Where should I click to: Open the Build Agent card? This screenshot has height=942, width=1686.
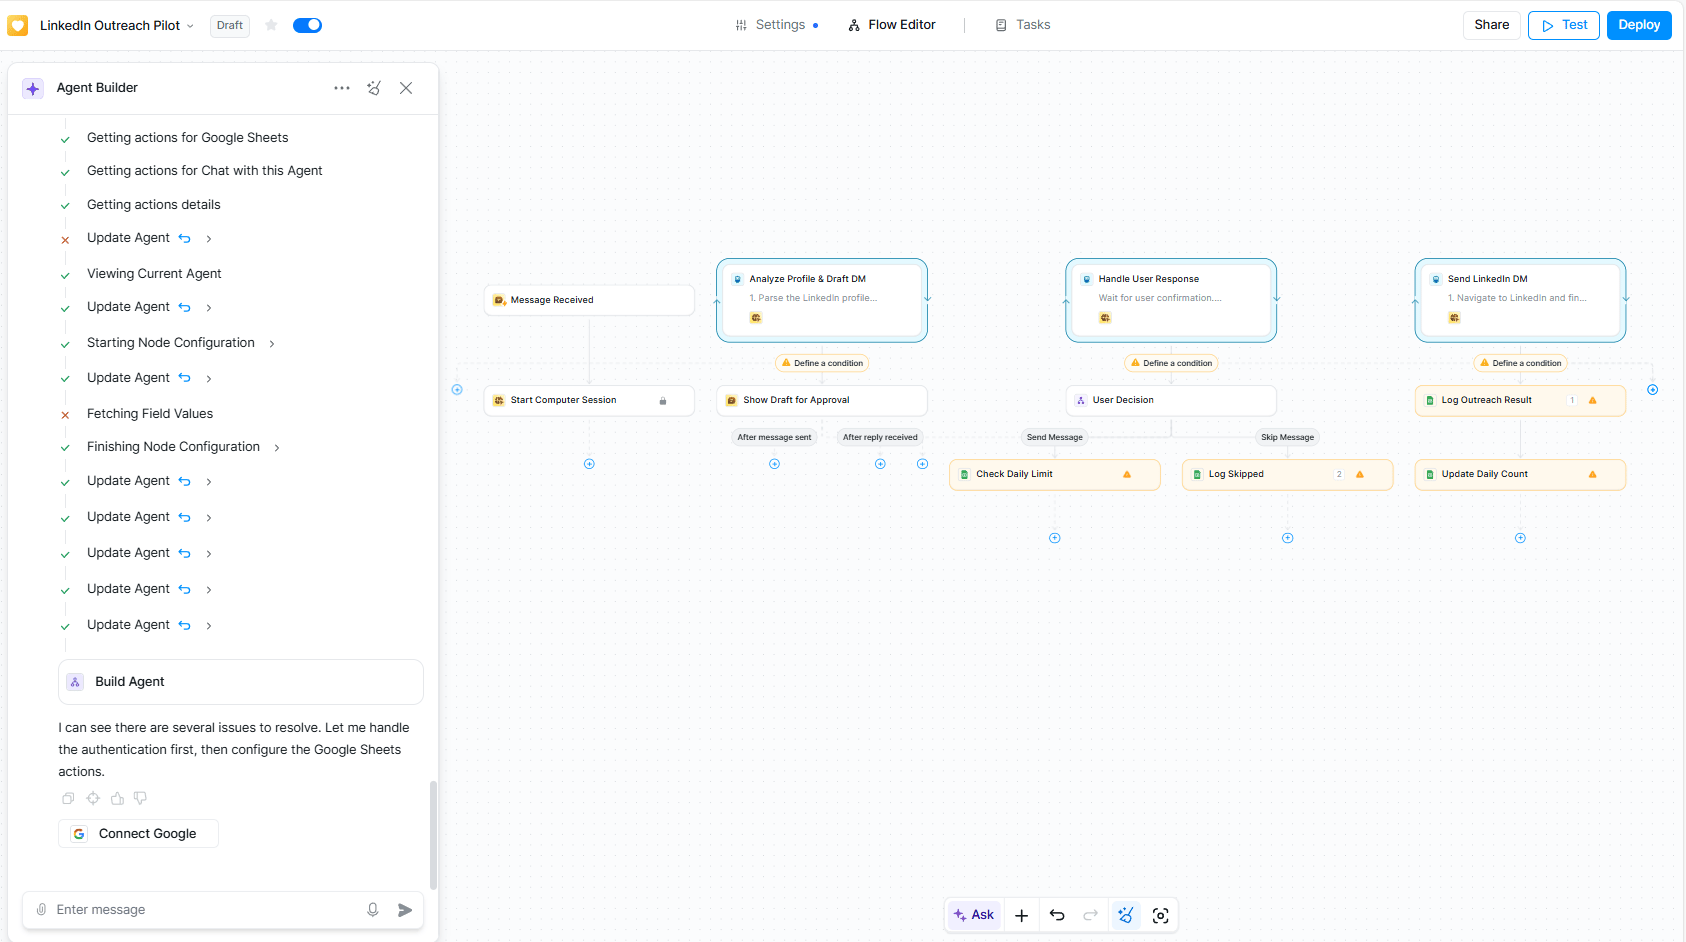click(x=240, y=682)
